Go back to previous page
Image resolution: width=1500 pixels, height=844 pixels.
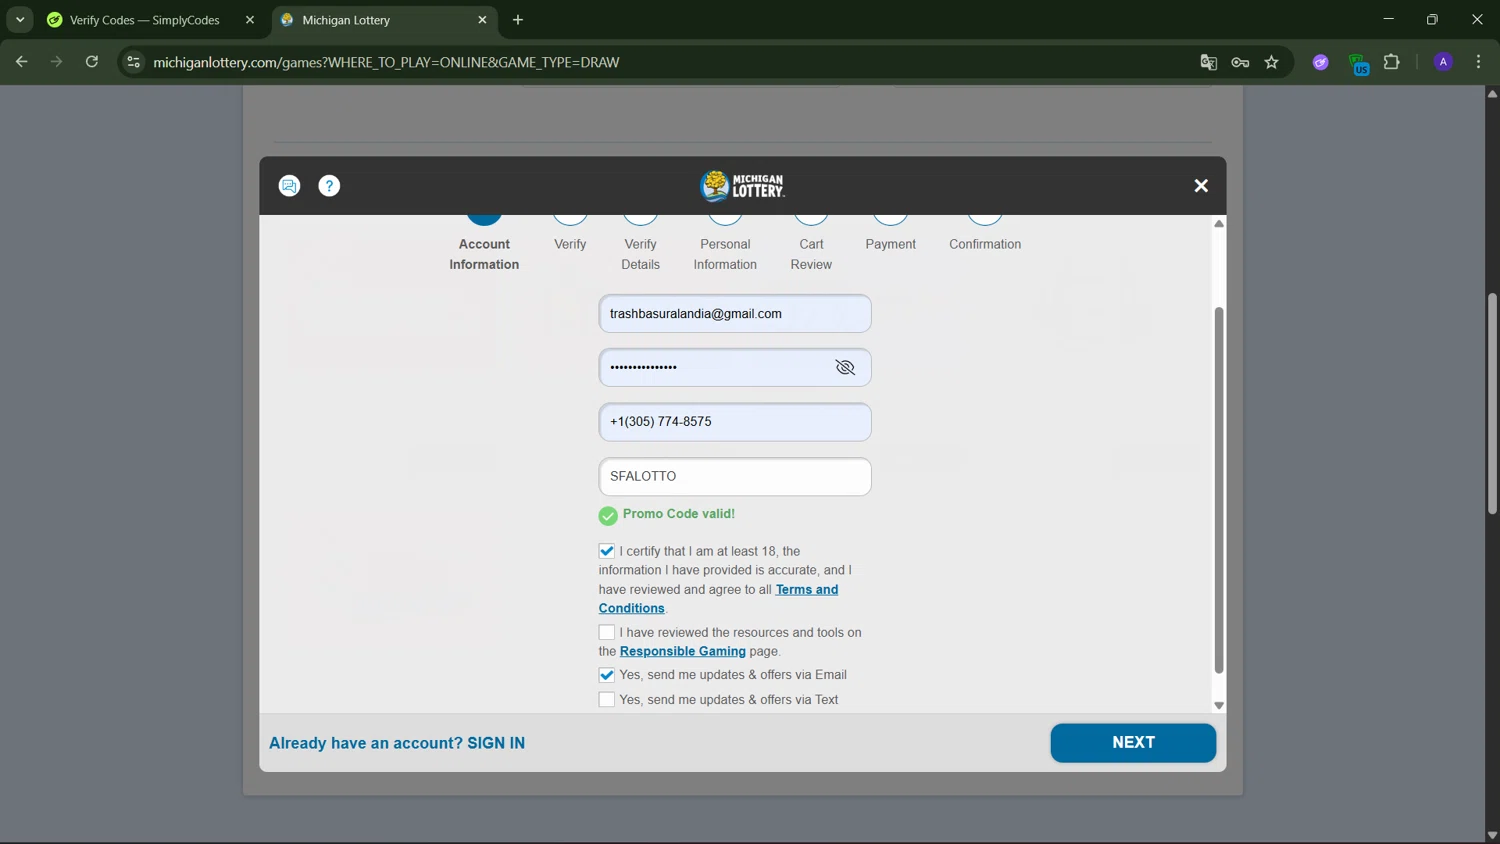click(21, 62)
